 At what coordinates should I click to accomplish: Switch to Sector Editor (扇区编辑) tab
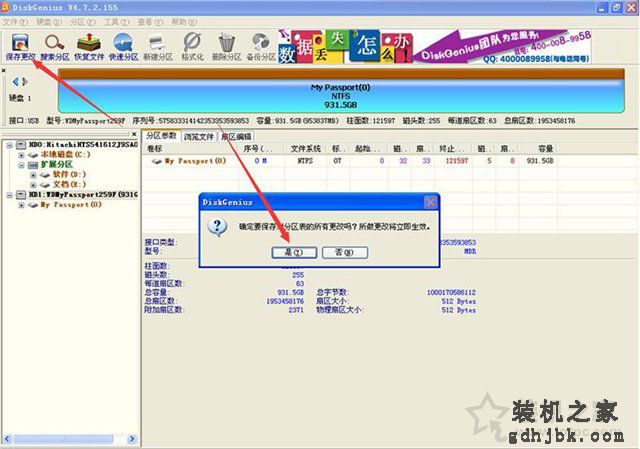236,136
